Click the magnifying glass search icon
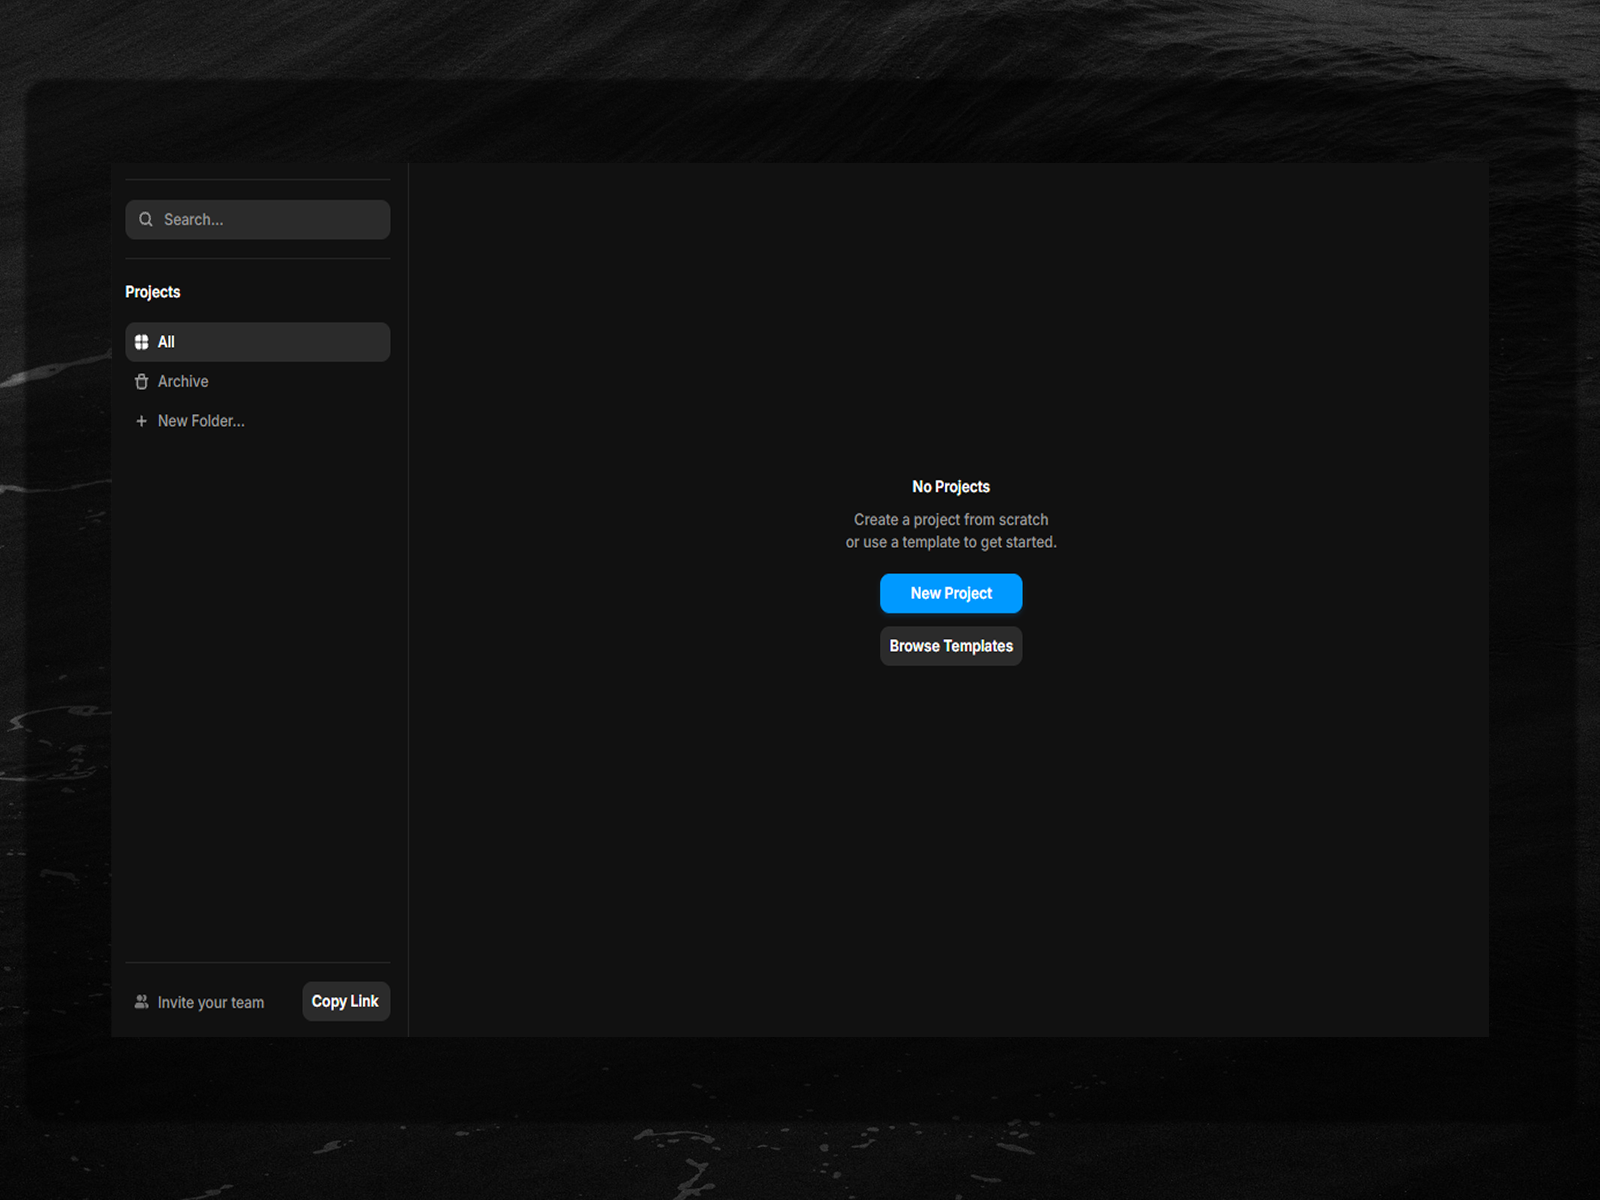1600x1200 pixels. tap(146, 219)
